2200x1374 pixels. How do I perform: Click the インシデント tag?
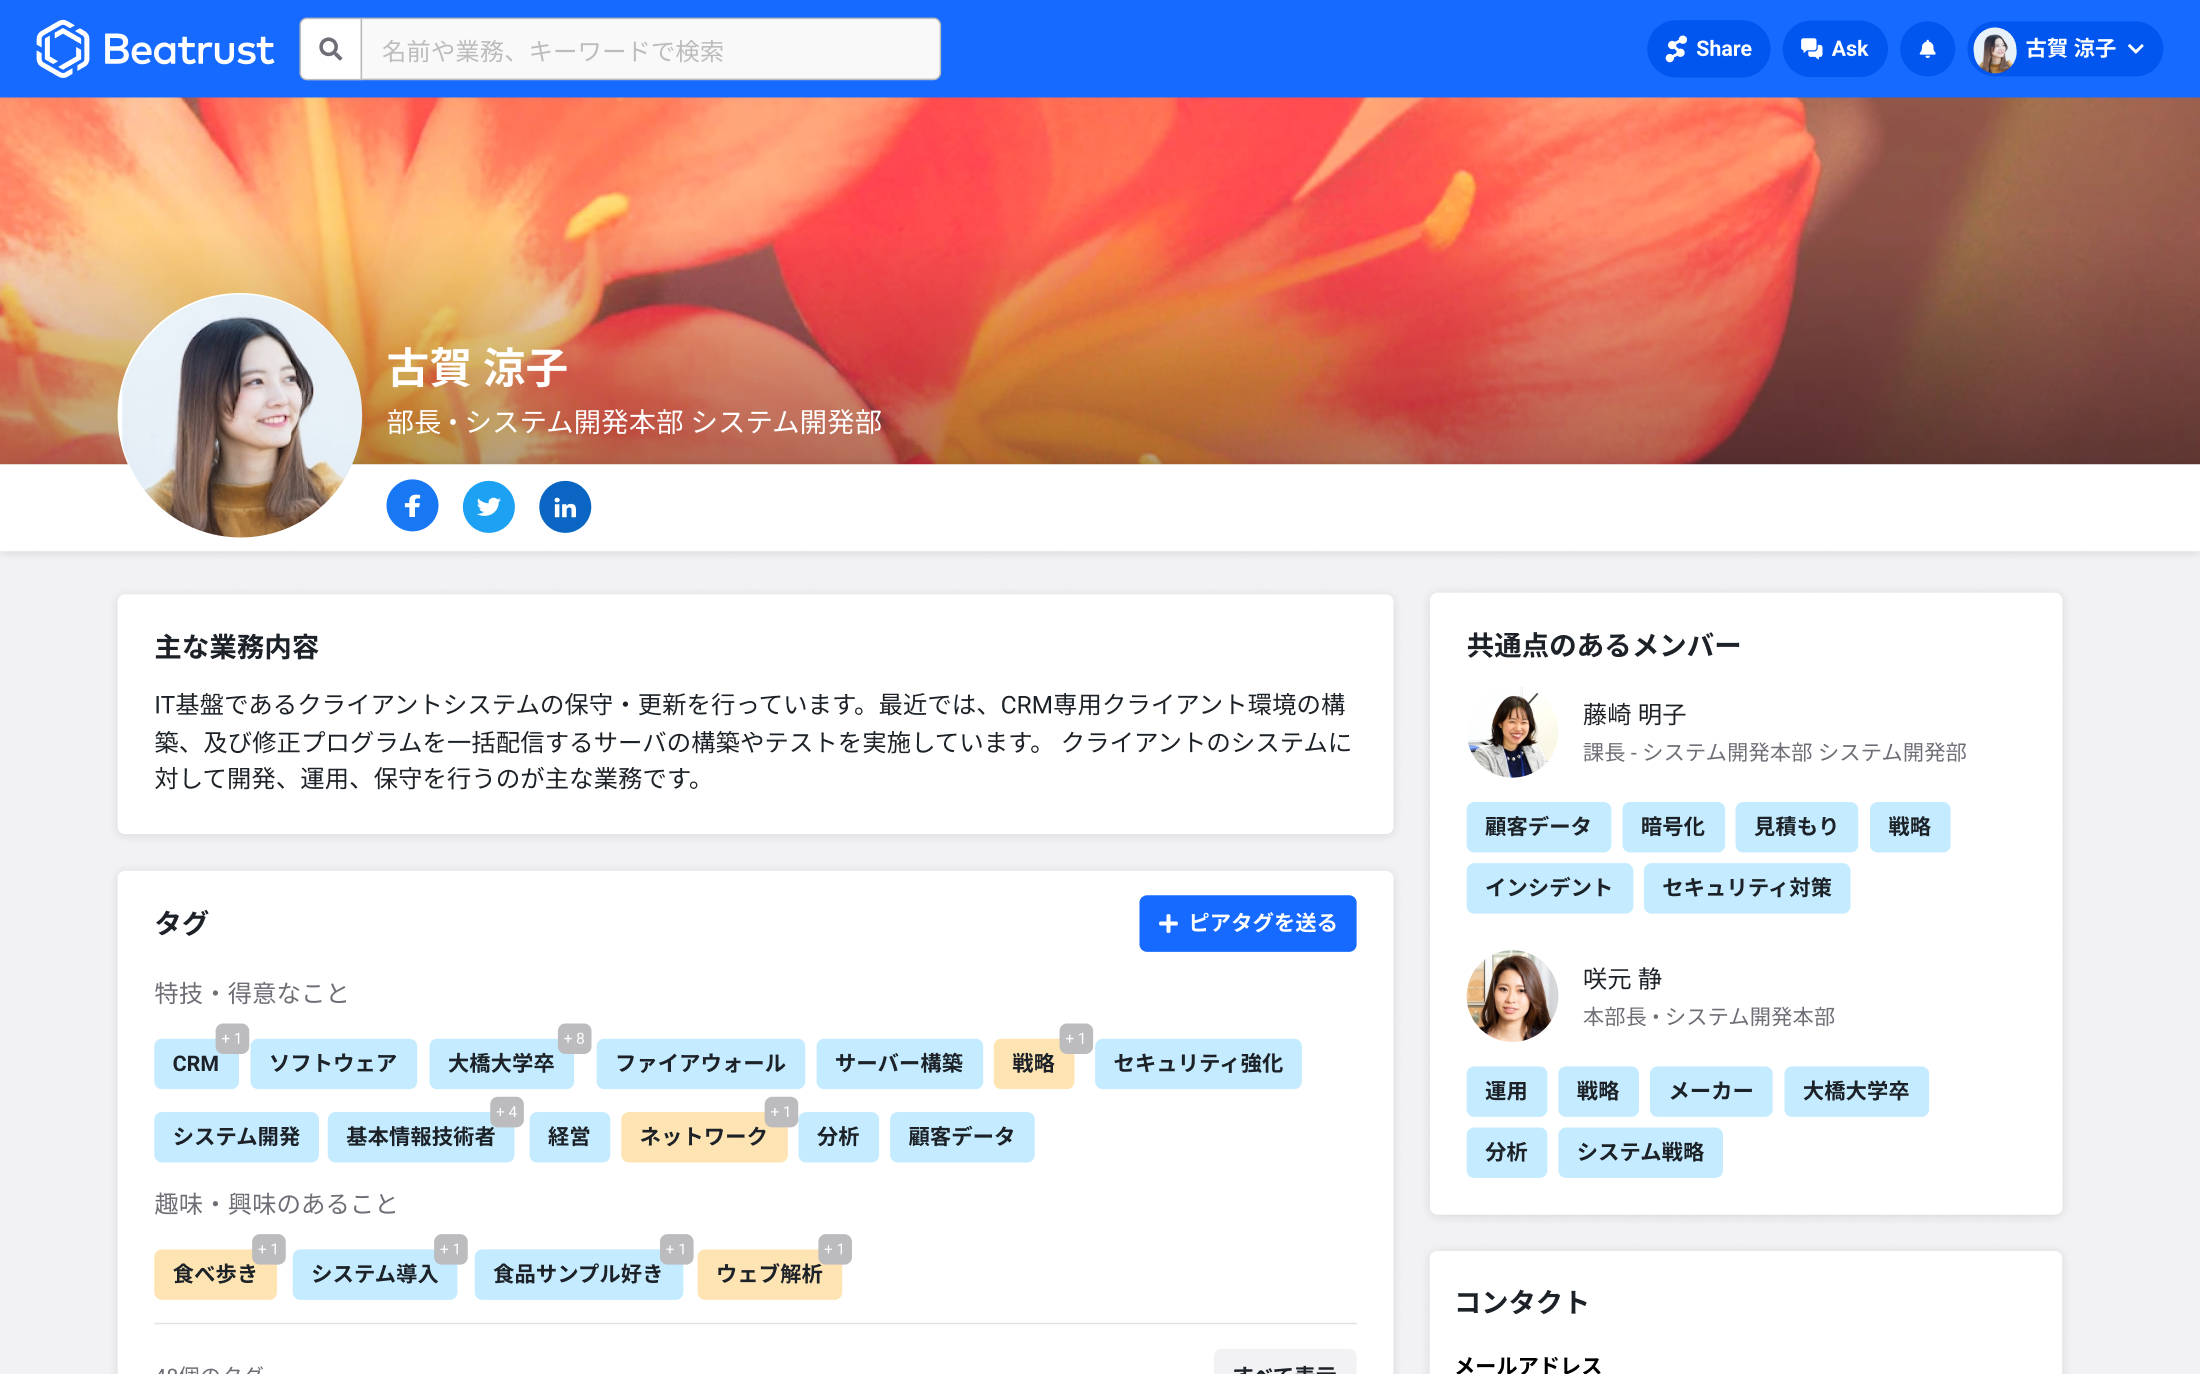tap(1549, 888)
